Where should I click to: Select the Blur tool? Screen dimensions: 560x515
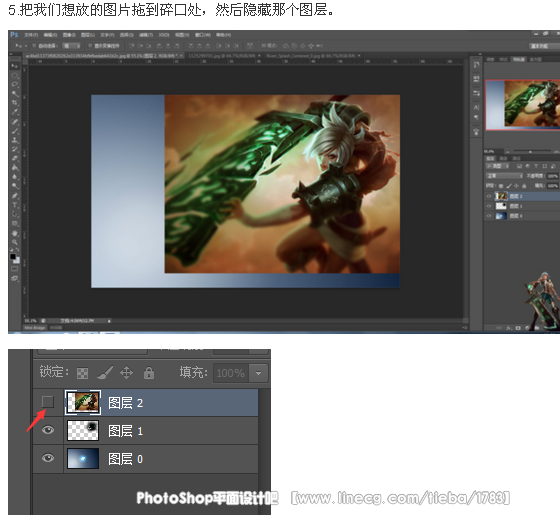(14, 177)
